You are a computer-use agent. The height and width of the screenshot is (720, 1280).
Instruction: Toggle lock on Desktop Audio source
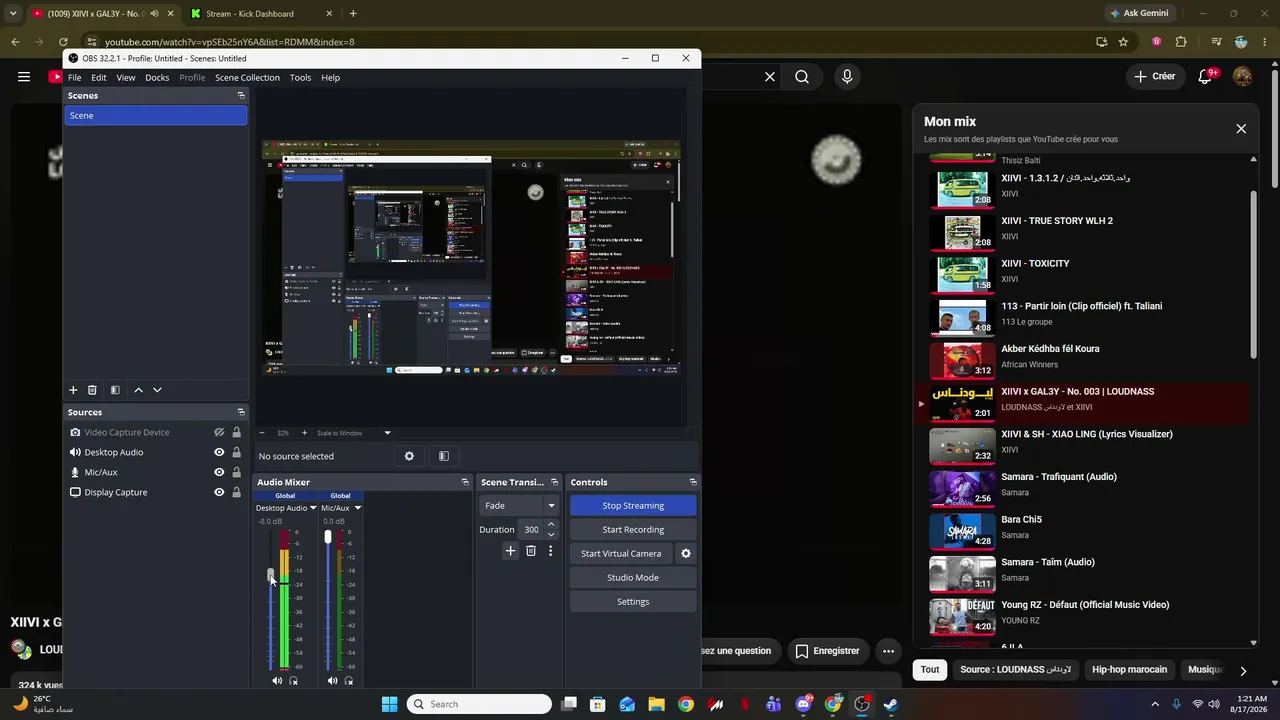(236, 452)
